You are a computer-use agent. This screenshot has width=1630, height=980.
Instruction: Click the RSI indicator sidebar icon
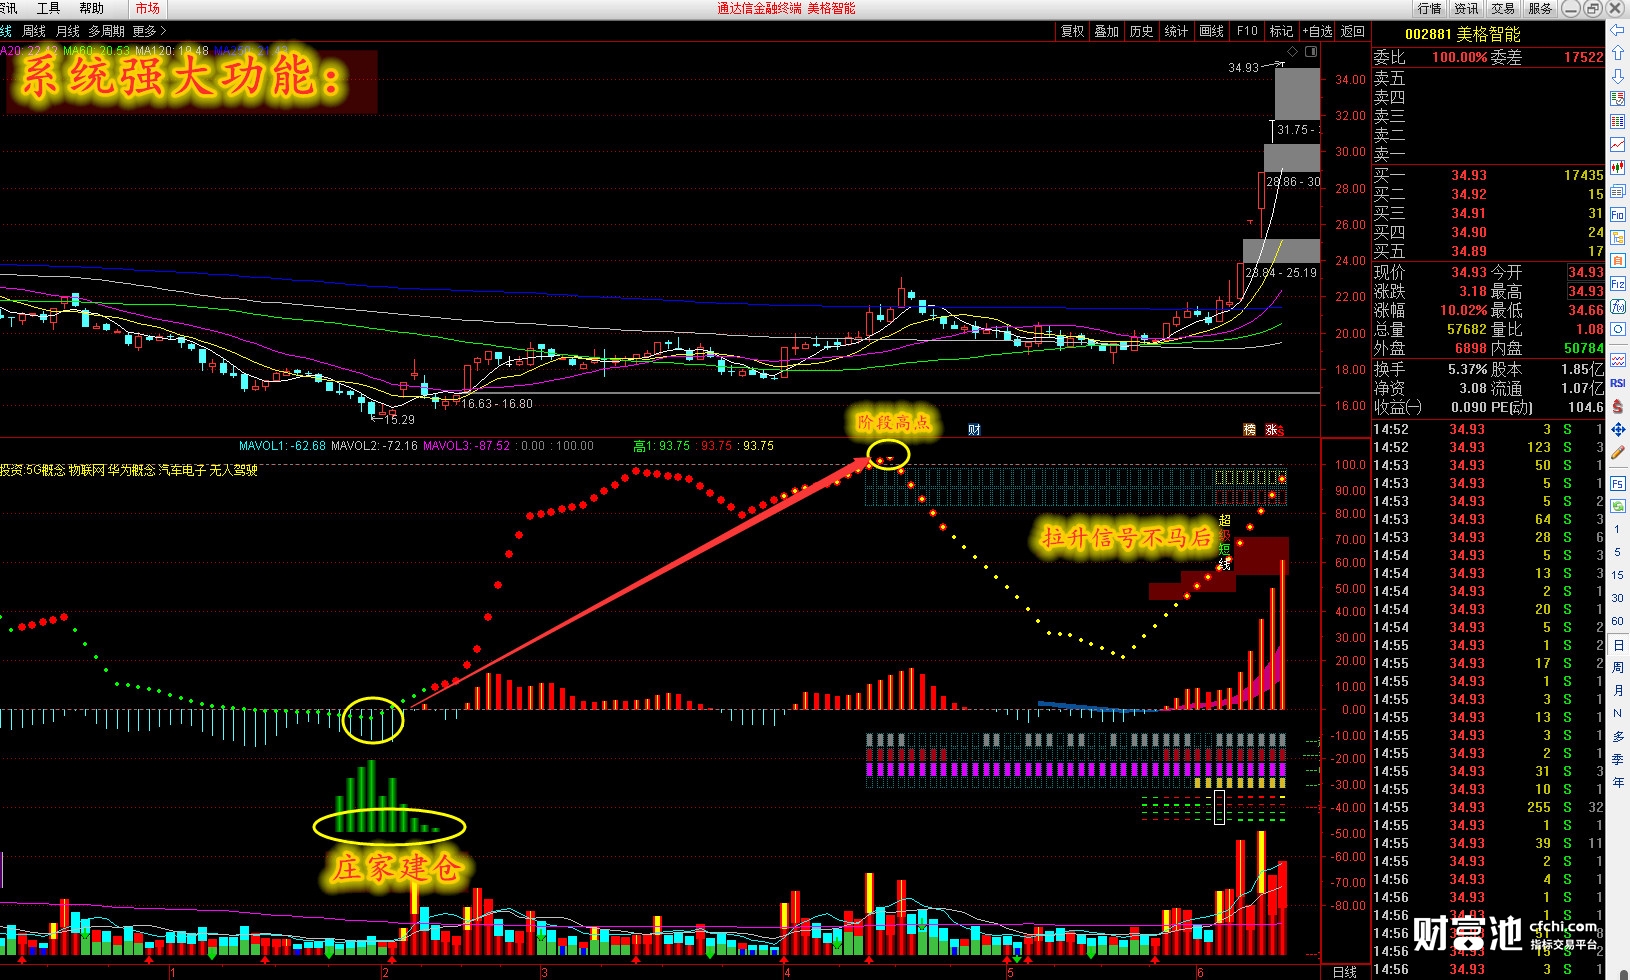point(1617,383)
